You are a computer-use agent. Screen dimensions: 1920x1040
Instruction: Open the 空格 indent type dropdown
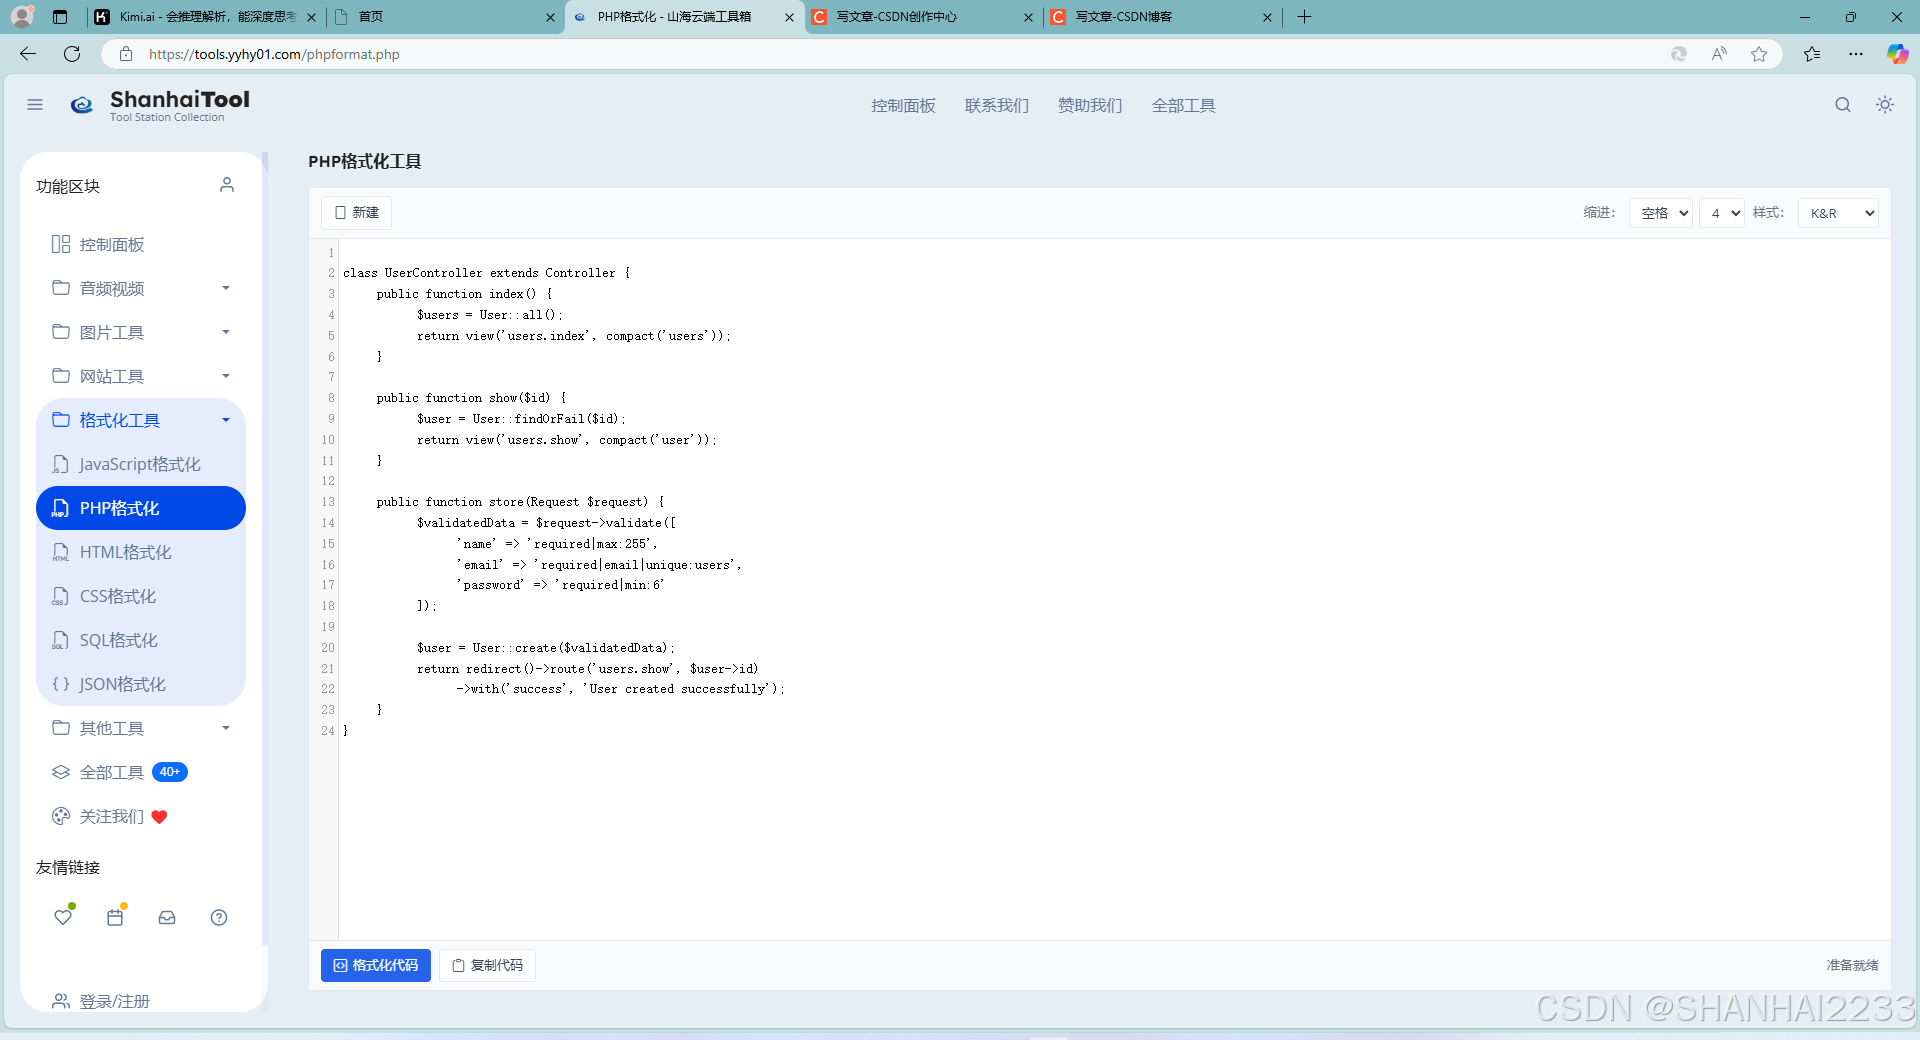pos(1660,213)
